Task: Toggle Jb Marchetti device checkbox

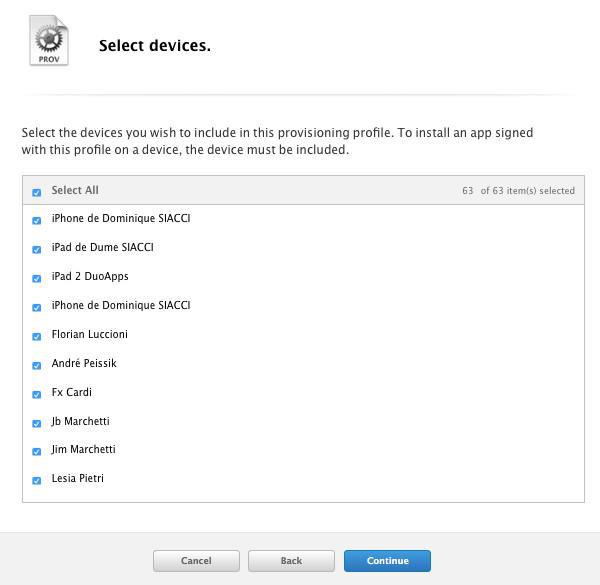Action: 37,423
